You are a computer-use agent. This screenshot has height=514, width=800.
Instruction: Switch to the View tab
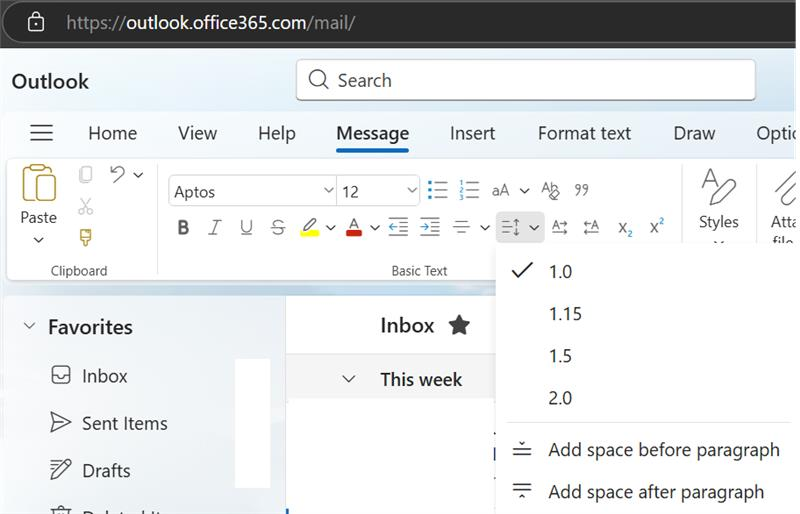[197, 133]
